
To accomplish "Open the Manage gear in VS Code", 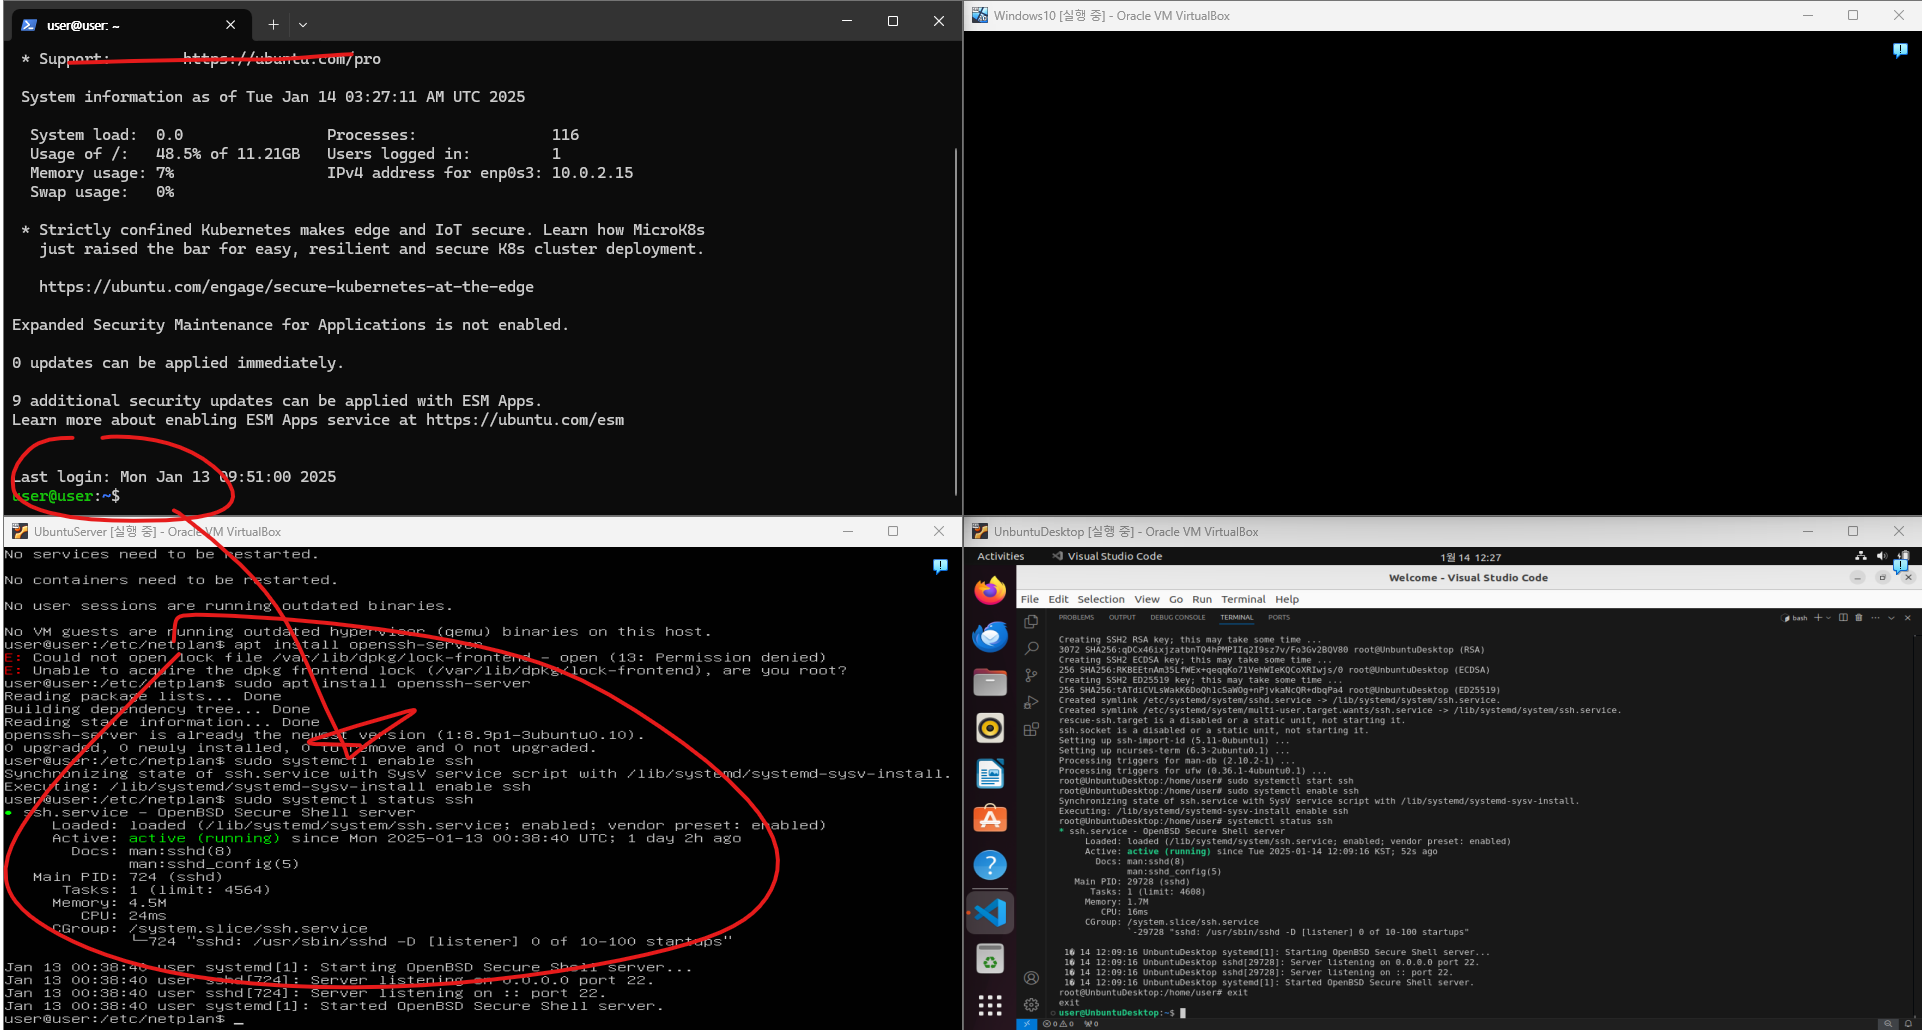I will tap(1031, 1004).
